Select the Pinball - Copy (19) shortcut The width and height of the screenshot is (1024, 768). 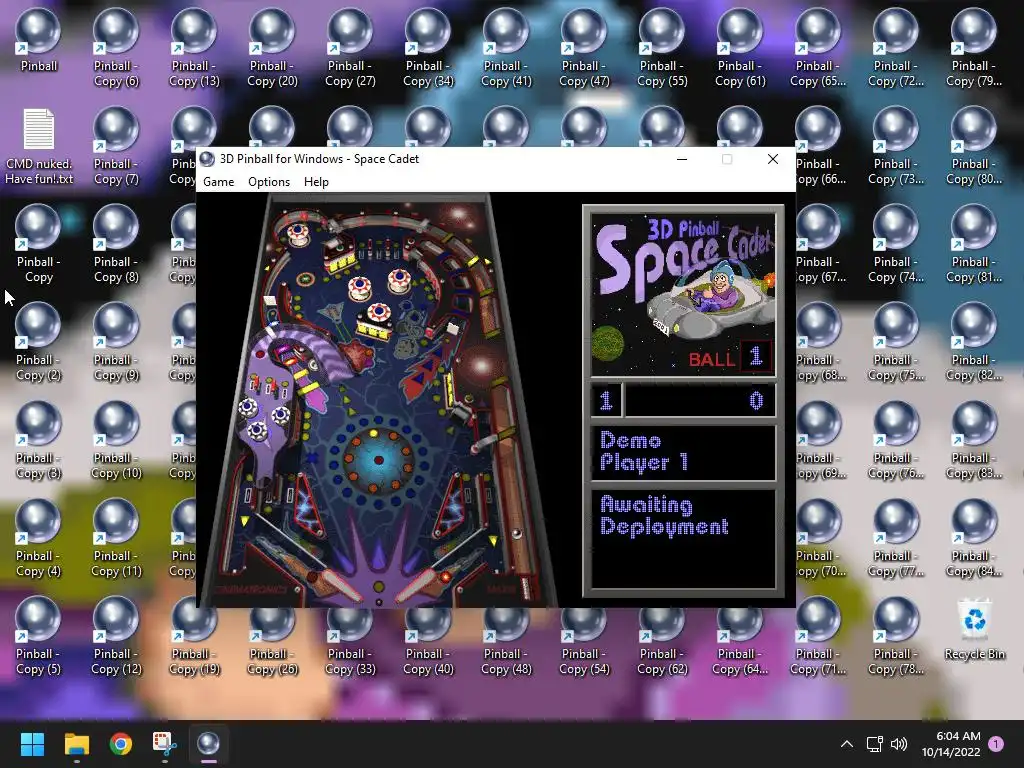(x=194, y=643)
